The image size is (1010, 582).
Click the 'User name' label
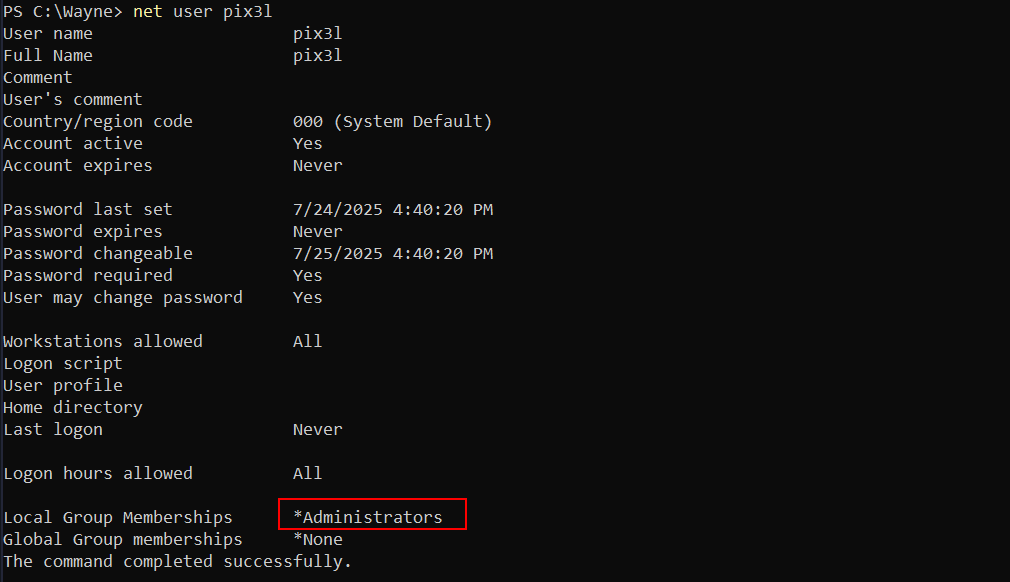pos(48,33)
